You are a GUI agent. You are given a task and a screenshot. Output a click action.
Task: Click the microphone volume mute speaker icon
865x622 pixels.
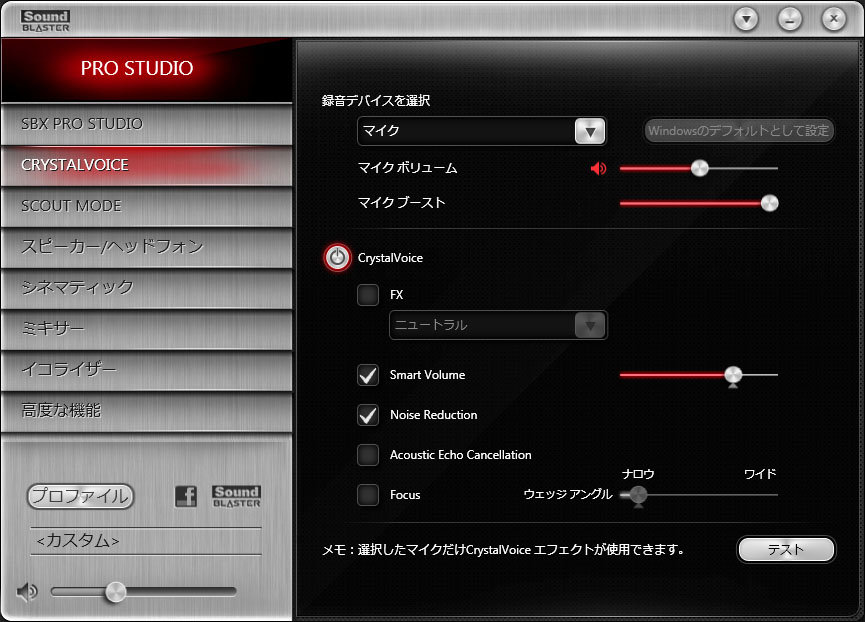click(598, 168)
